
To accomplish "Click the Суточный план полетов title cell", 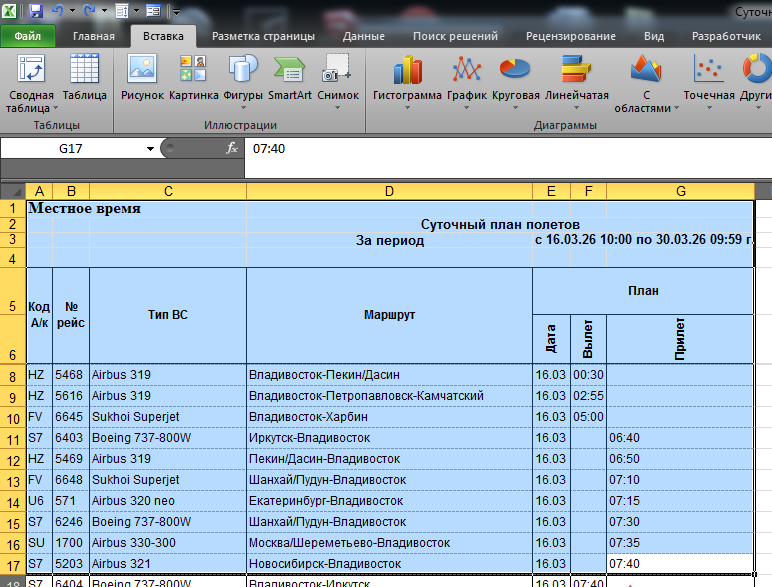I will 500,225.
